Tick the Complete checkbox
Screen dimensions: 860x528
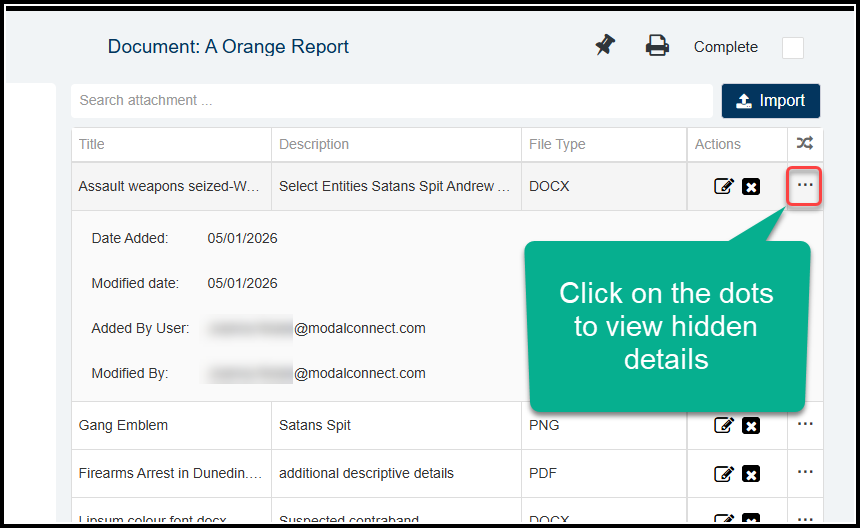coord(793,48)
